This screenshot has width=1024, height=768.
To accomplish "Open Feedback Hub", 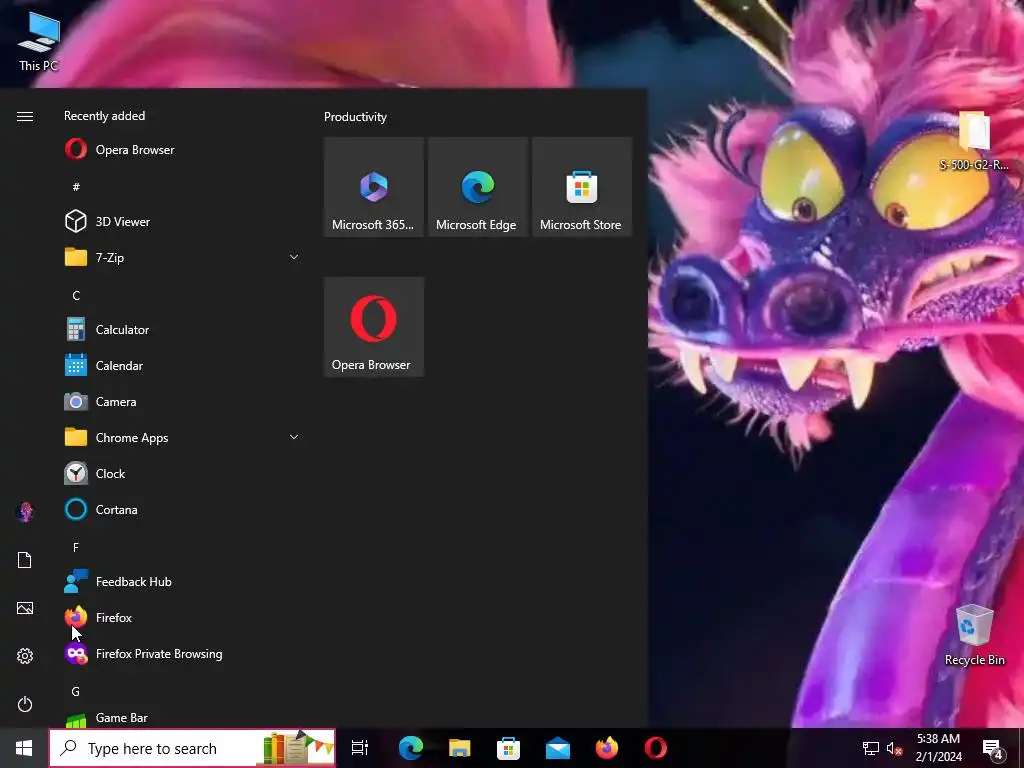I will (x=183, y=581).
